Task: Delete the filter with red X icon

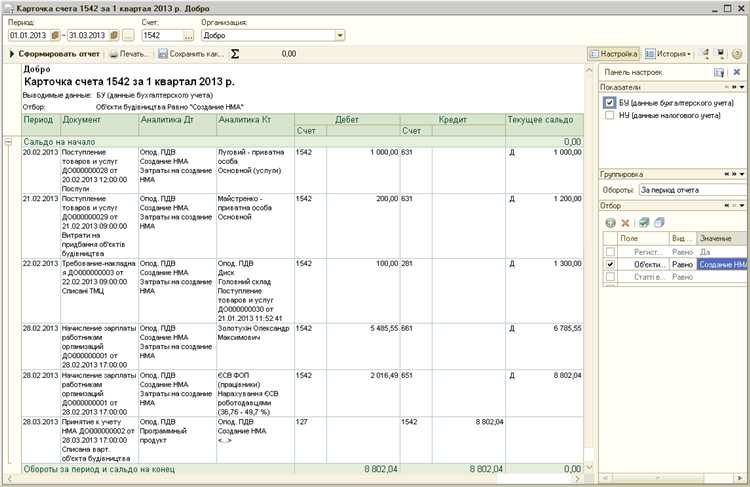Action: (626, 222)
